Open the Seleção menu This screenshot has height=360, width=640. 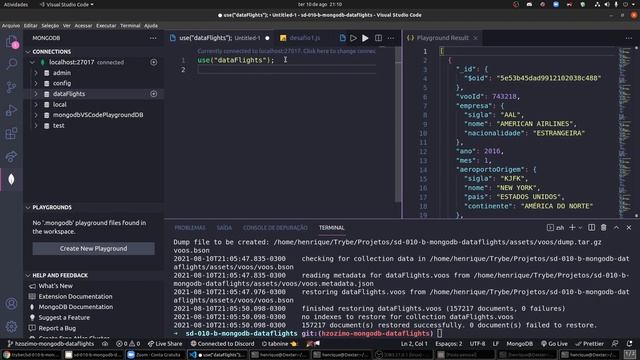coord(50,25)
